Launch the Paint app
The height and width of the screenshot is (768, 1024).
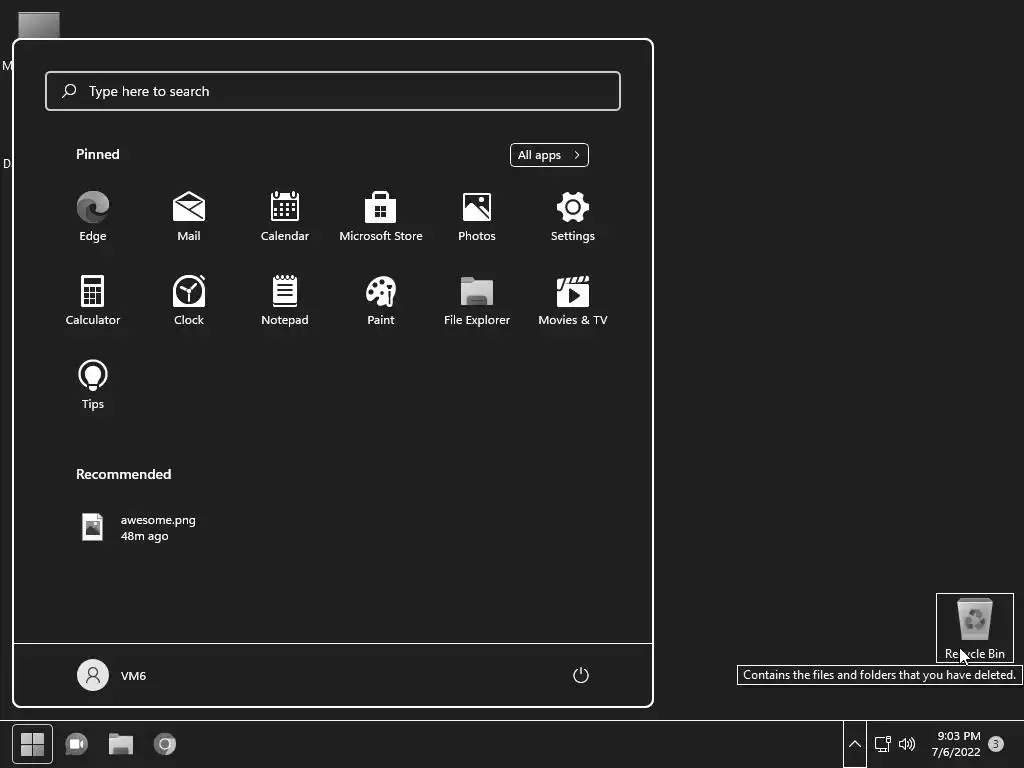click(x=381, y=300)
